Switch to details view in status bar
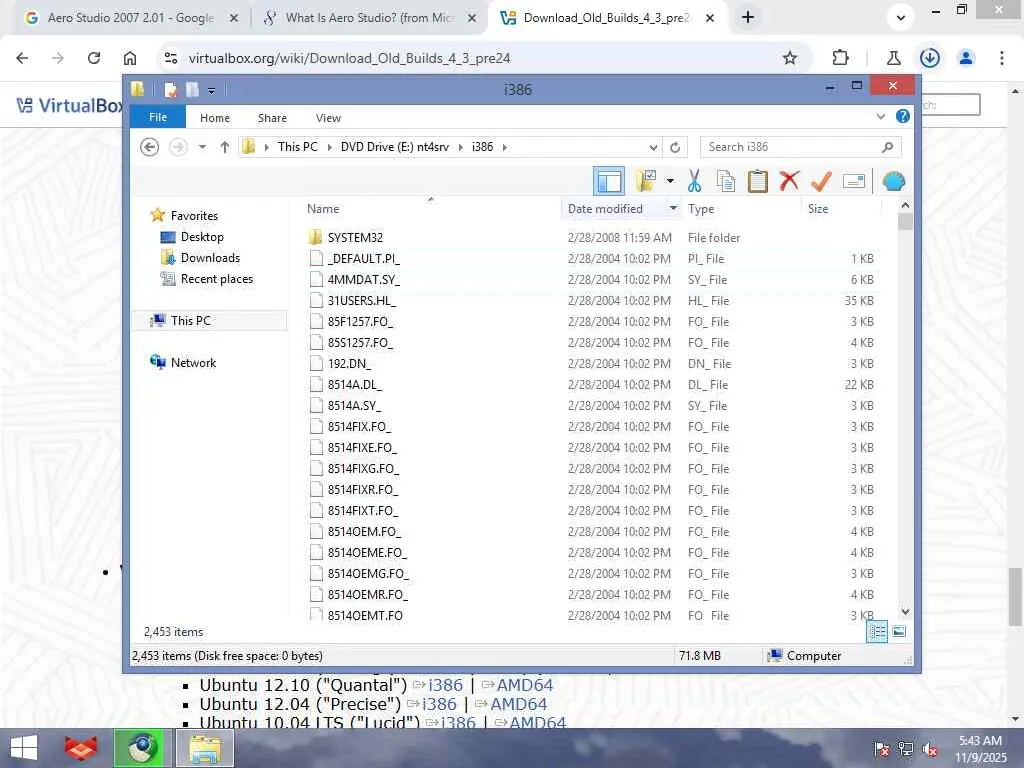Viewport: 1024px width, 768px height. click(877, 632)
